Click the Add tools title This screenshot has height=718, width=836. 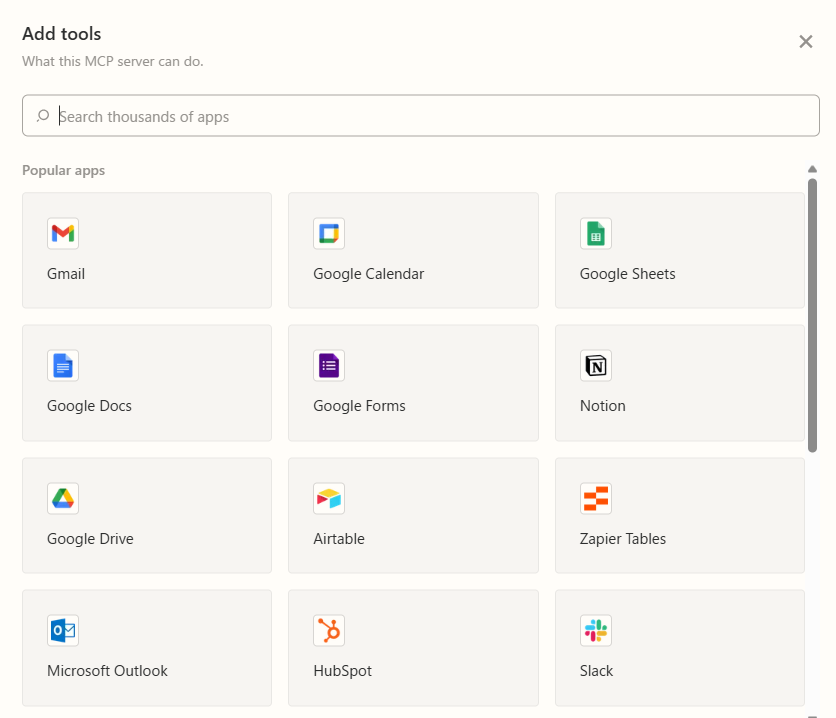tap(61, 34)
